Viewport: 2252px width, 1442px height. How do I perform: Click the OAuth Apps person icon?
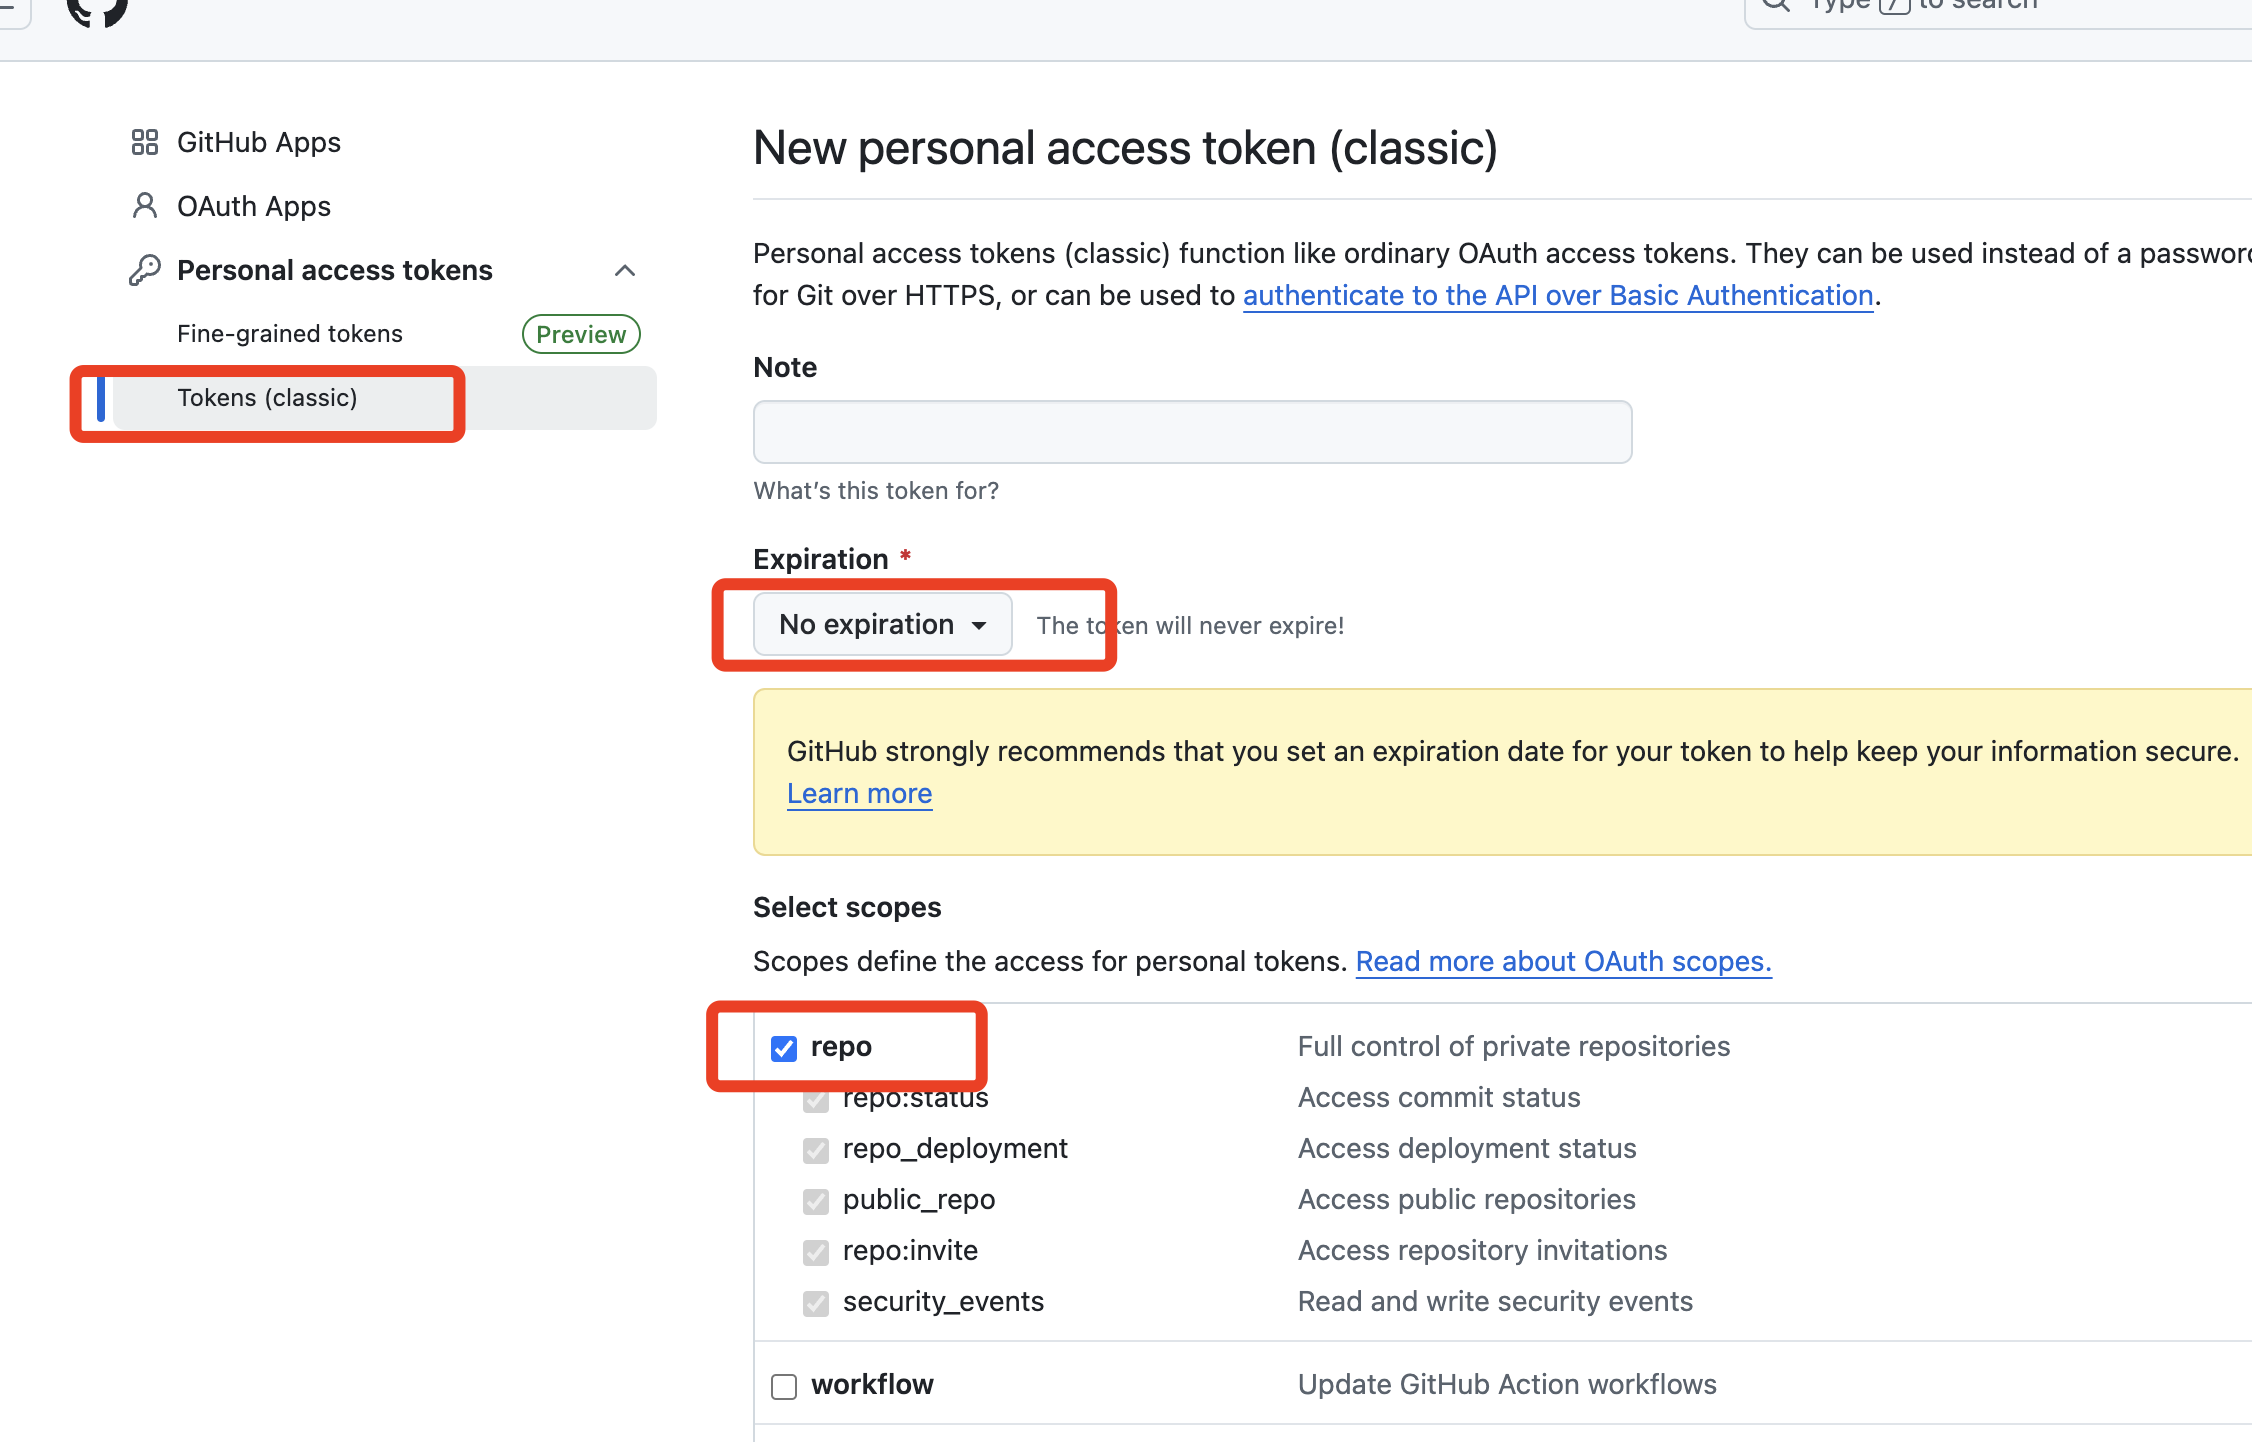pyautogui.click(x=145, y=206)
